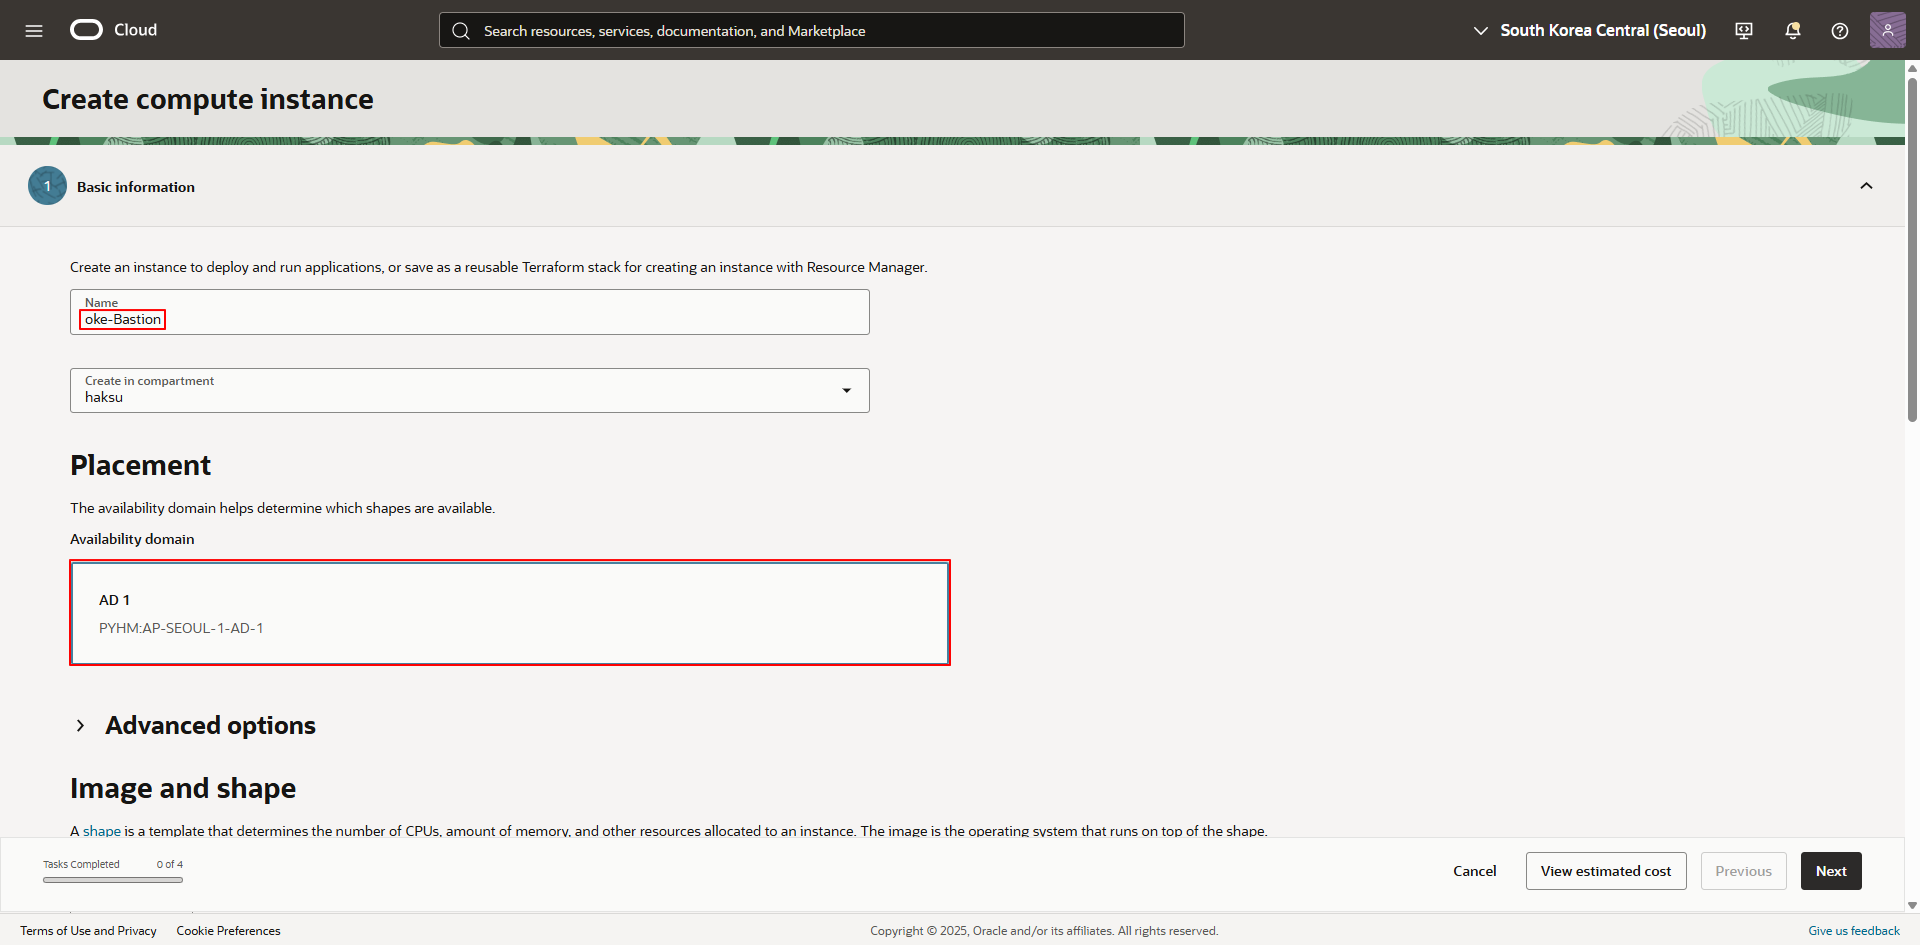Cancel the instance creation
Image resolution: width=1920 pixels, height=945 pixels.
pyautogui.click(x=1474, y=871)
